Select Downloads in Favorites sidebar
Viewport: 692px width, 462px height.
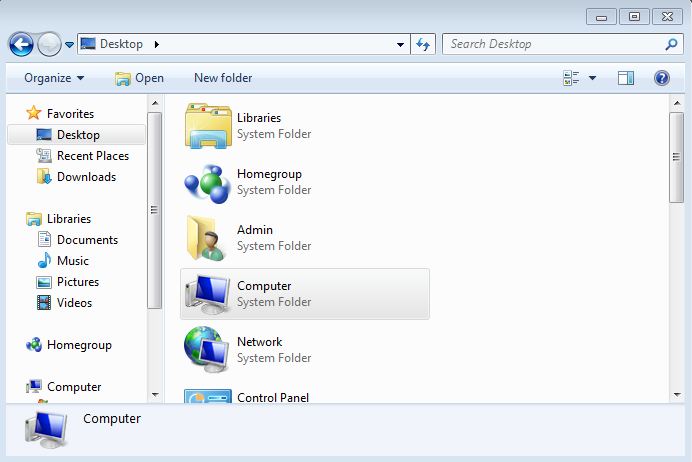[x=86, y=177]
